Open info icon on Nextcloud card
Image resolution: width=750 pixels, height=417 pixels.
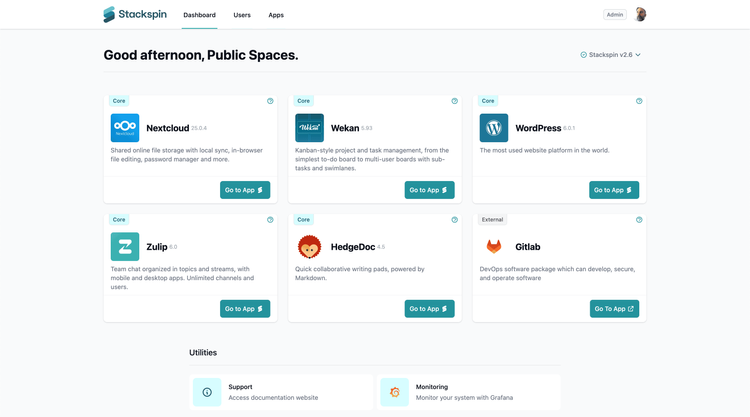270,101
